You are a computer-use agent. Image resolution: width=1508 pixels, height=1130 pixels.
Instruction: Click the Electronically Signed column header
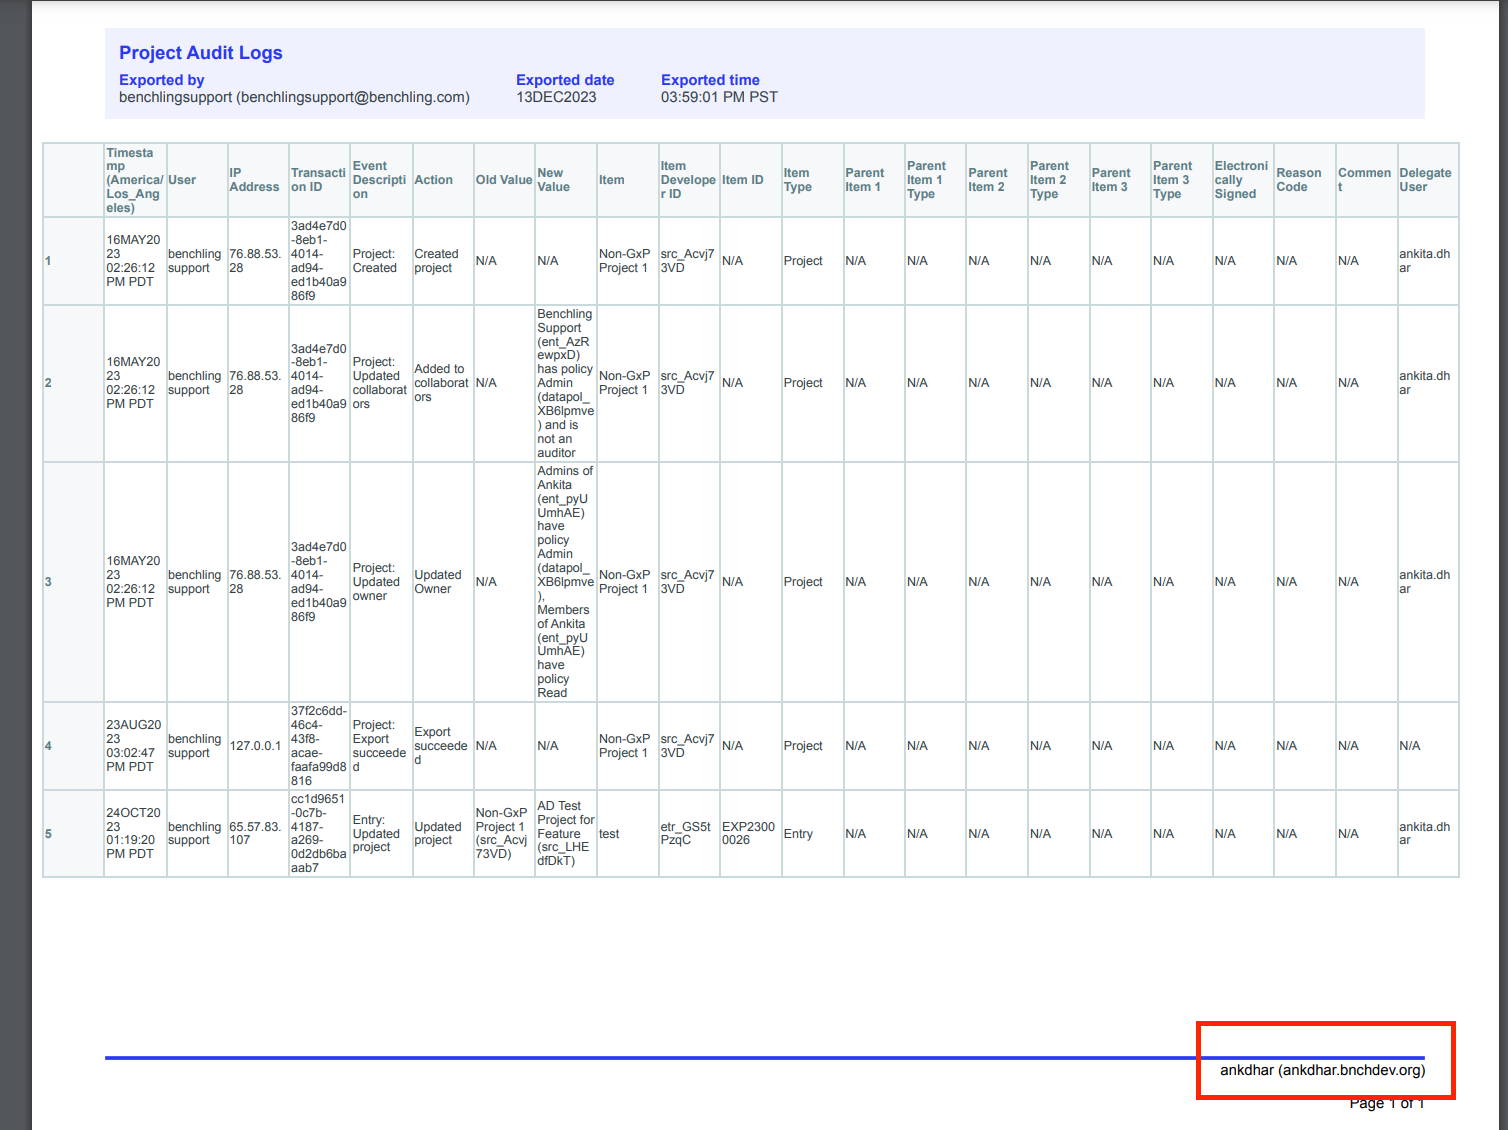point(1243,180)
